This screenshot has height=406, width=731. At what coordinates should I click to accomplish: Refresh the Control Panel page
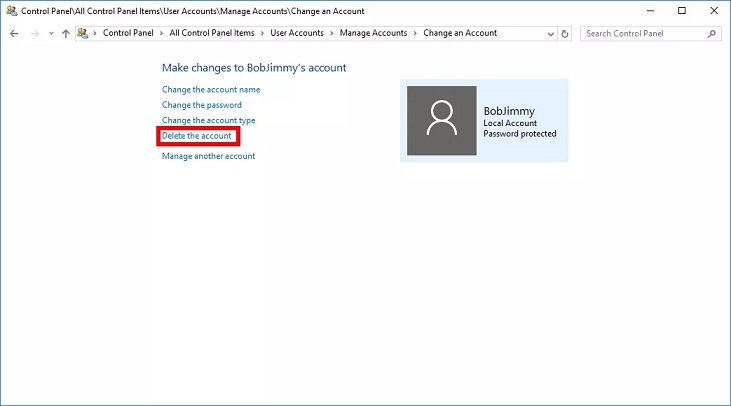565,33
